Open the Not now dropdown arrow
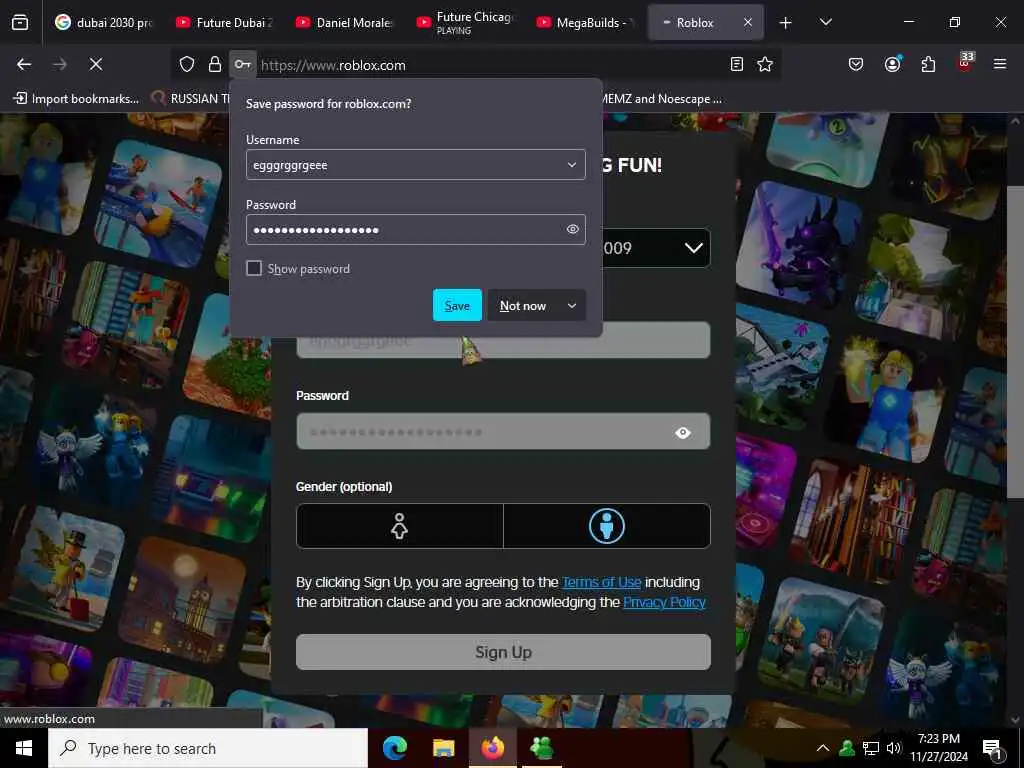 click(571, 306)
